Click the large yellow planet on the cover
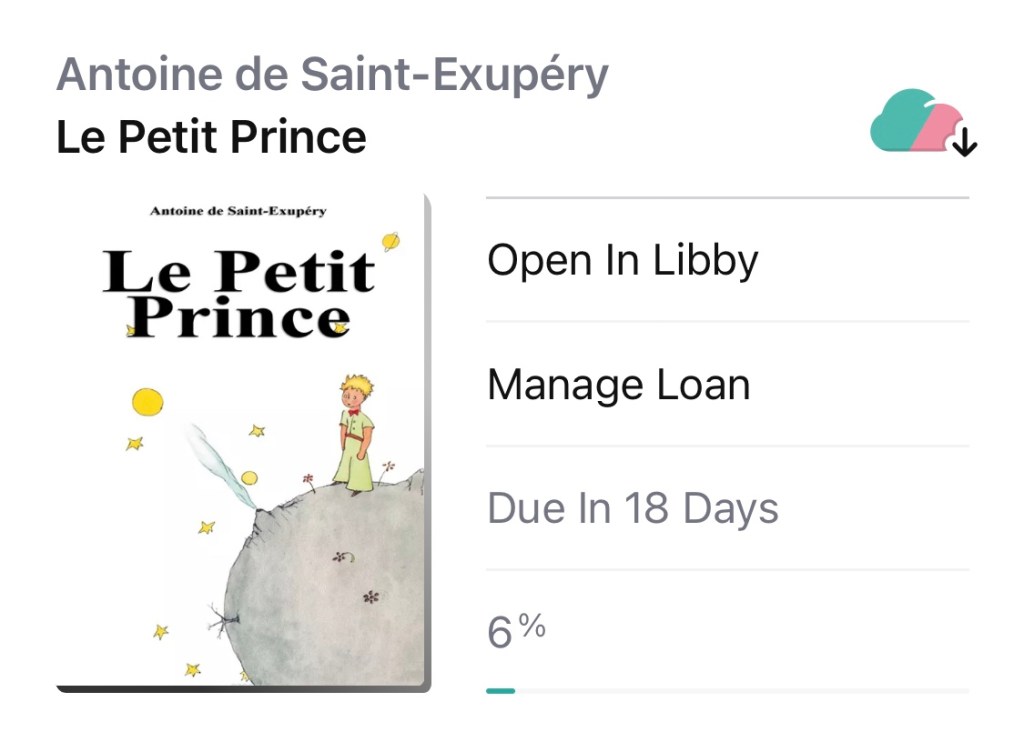This screenshot has width=1024, height=752. 148,402
